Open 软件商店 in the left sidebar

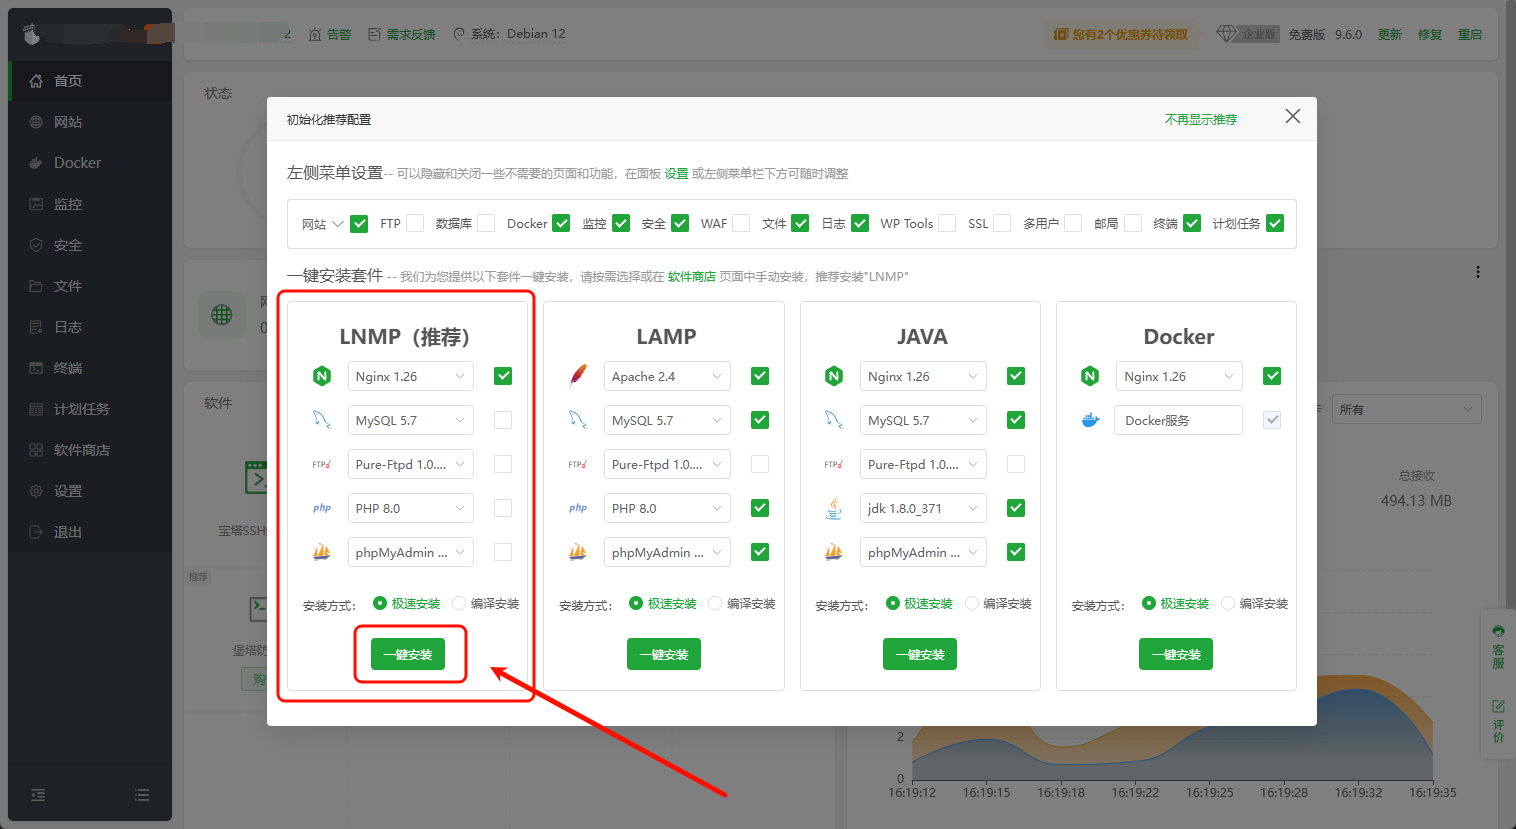pos(82,450)
